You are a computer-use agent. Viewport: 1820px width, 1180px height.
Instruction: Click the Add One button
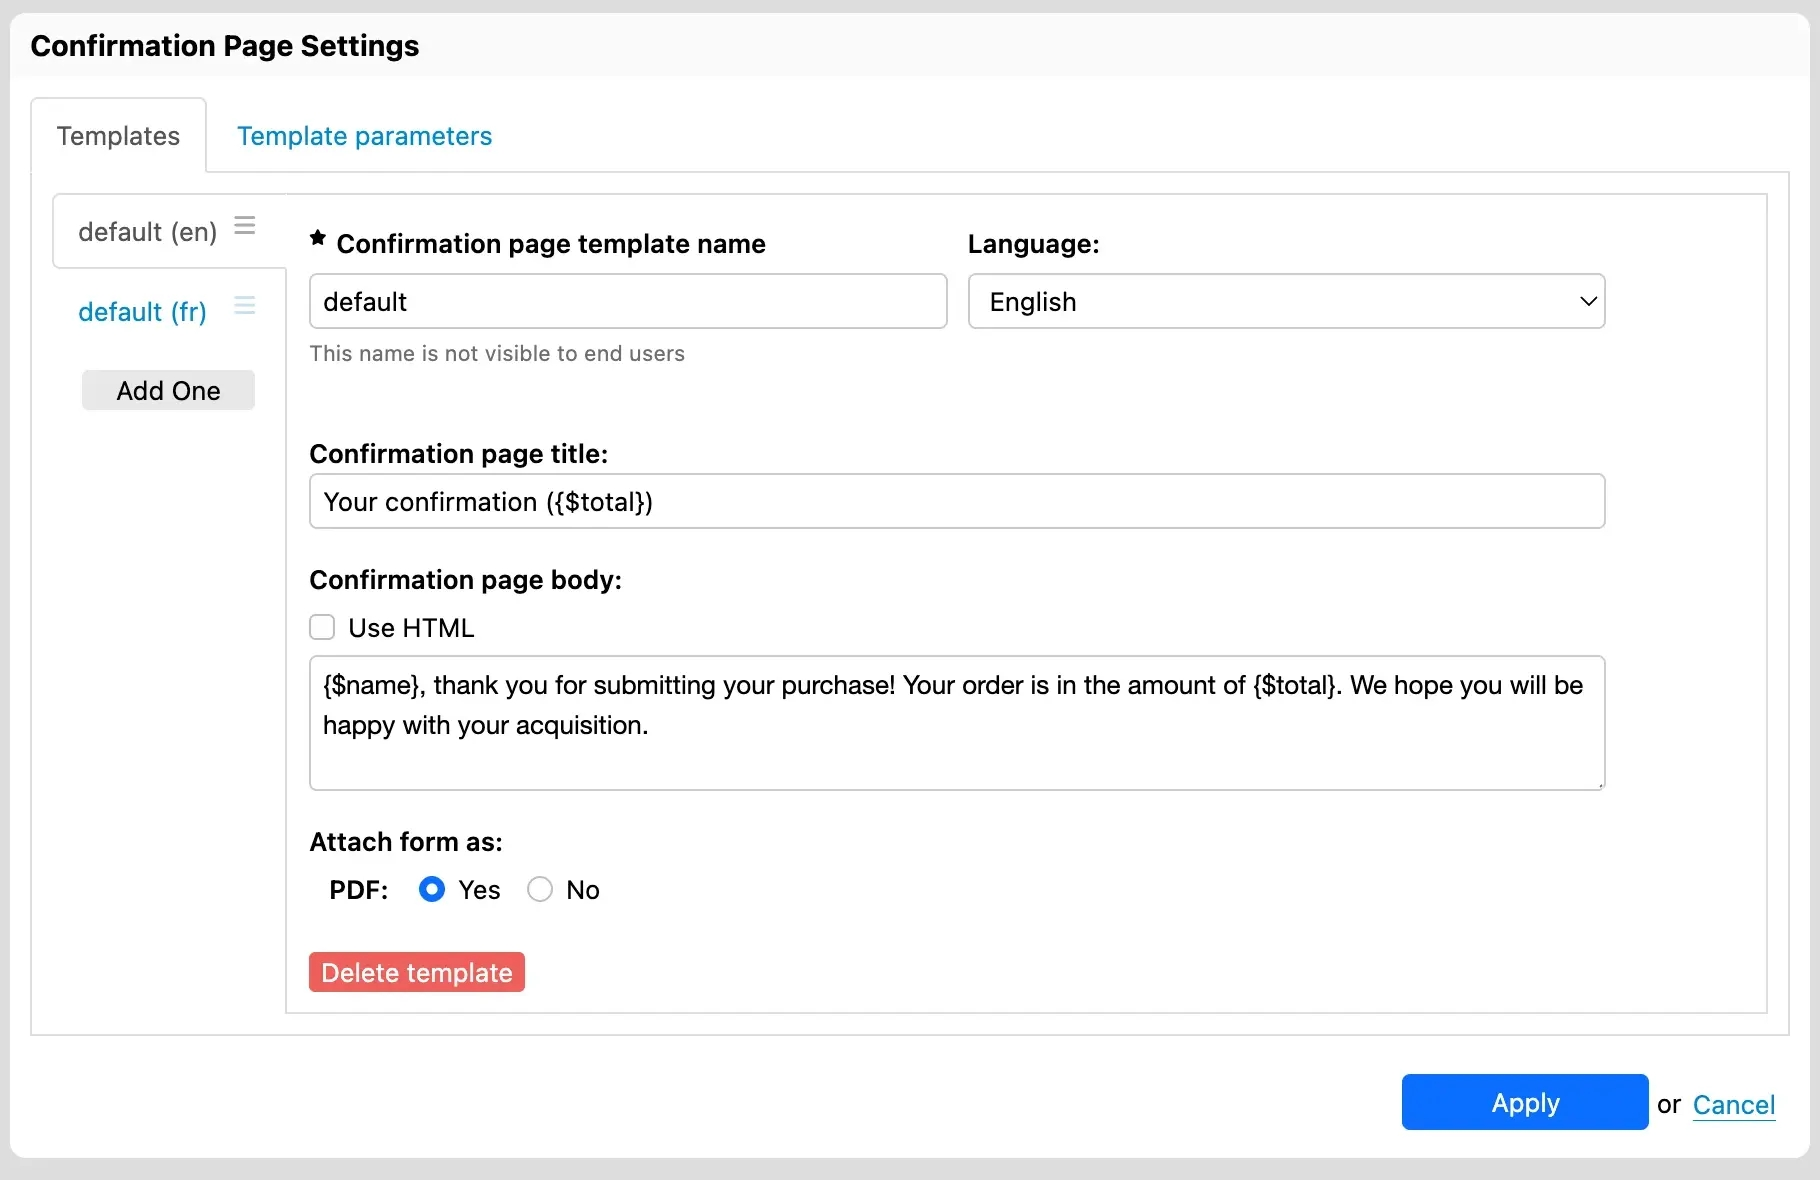[168, 390]
